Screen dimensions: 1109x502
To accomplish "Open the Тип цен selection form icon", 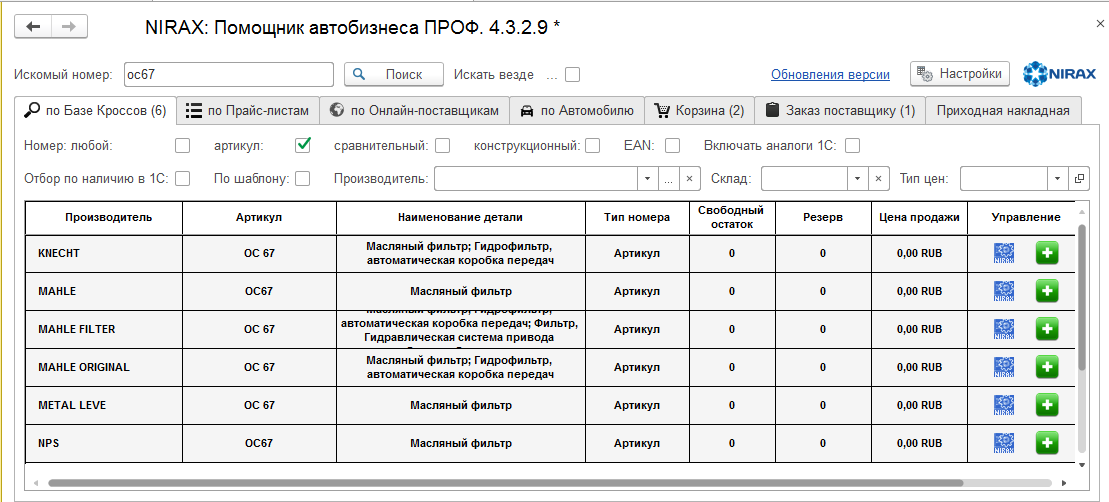I will [x=1079, y=179].
